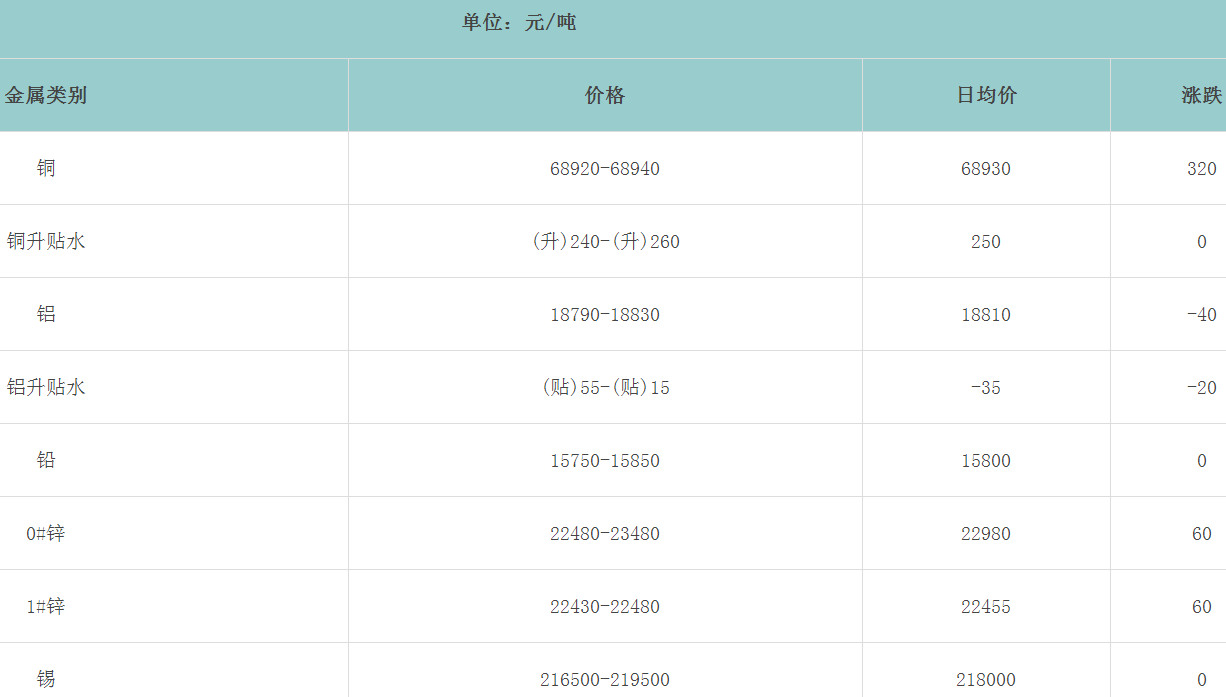1226x697 pixels.
Task: Select the 铝 metal row label
Action: click(x=46, y=314)
